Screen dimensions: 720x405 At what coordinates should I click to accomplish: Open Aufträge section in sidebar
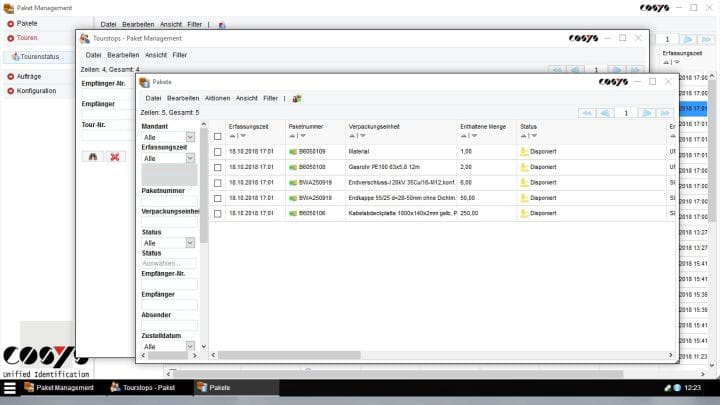[29, 76]
